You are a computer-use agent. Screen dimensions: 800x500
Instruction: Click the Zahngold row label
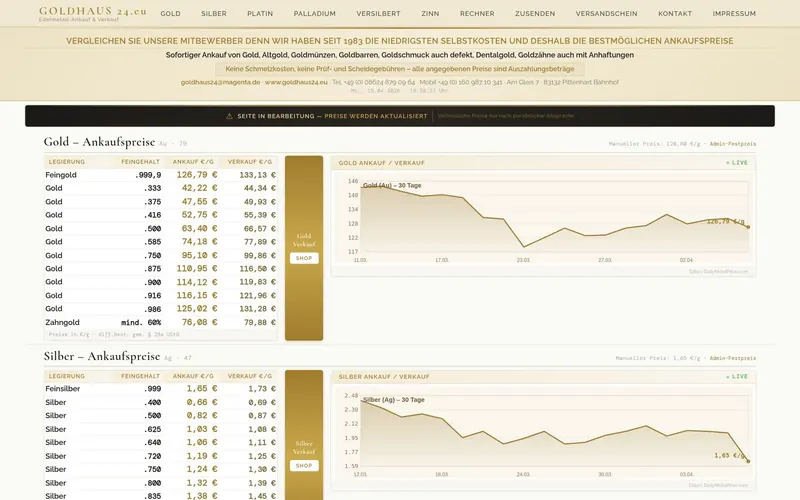[62, 322]
